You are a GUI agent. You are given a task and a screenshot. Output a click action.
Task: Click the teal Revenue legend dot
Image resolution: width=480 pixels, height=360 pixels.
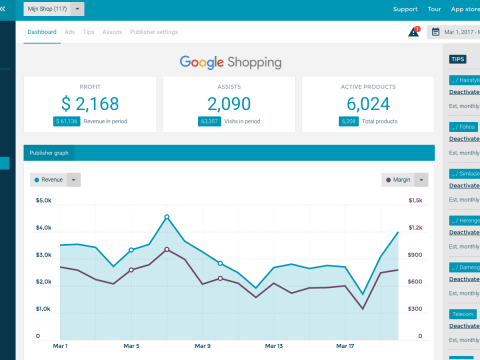click(37, 180)
